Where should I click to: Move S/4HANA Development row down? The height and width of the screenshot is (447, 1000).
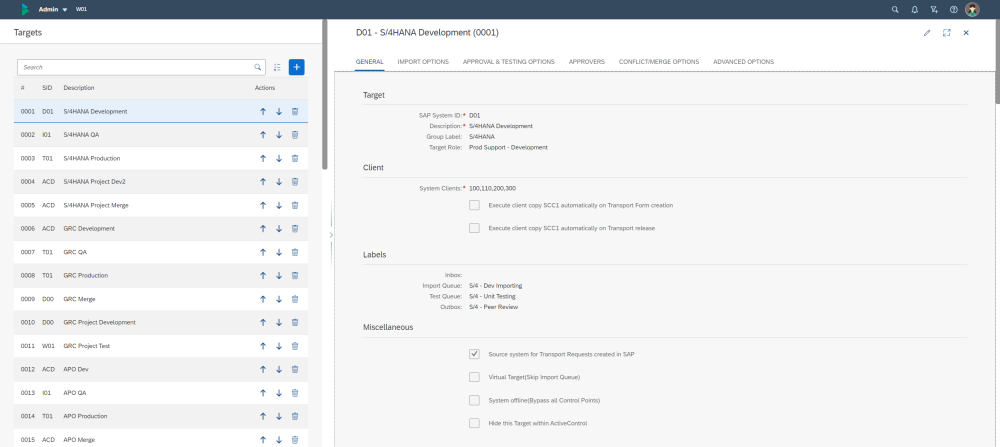pyautogui.click(x=279, y=111)
